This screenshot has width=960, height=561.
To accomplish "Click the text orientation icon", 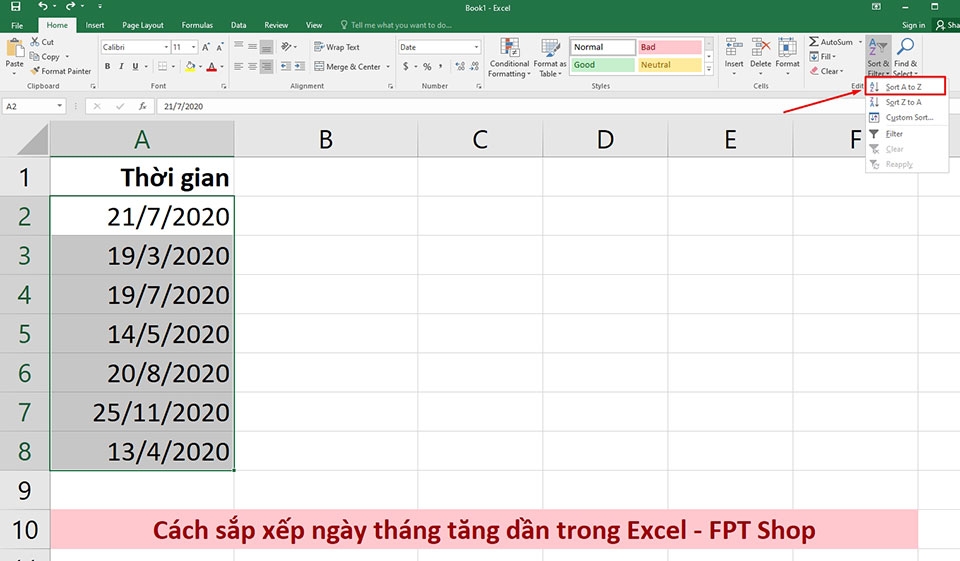I will pyautogui.click(x=286, y=47).
